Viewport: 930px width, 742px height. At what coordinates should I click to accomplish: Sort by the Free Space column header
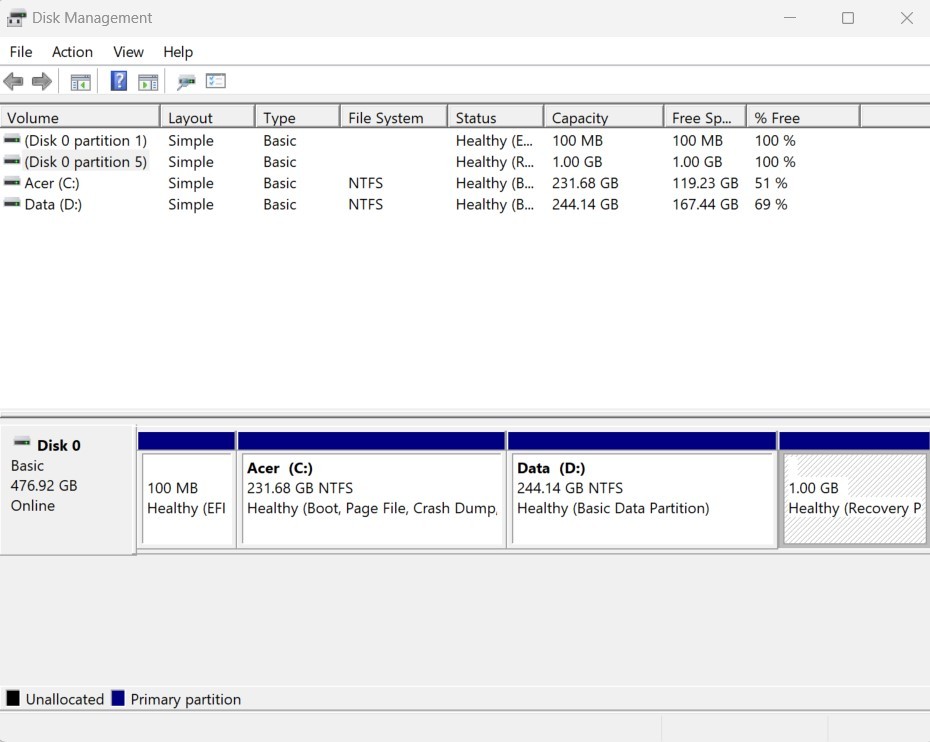pyautogui.click(x=705, y=117)
